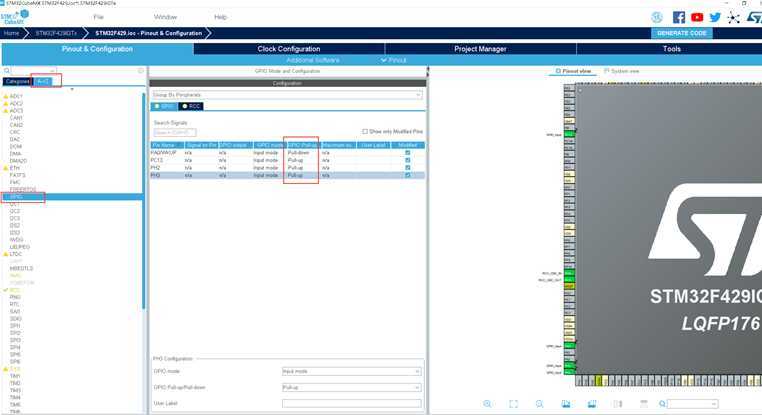
Task: Open the GPIO tab in configuration
Action: coord(164,106)
